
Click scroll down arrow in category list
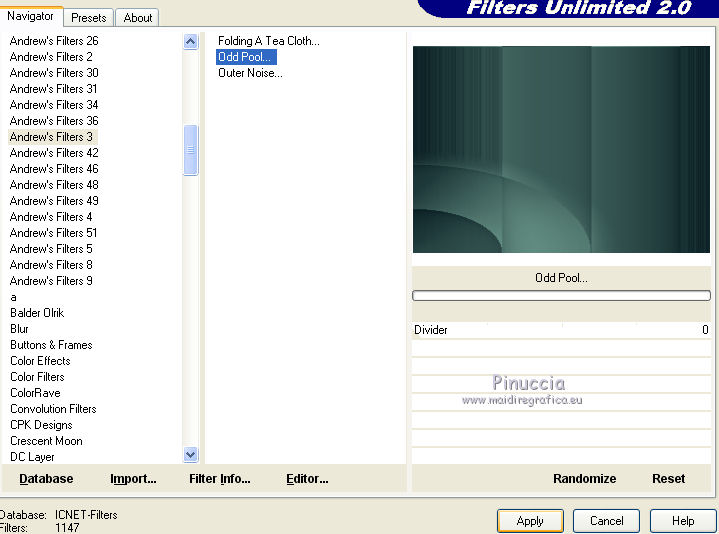click(190, 454)
